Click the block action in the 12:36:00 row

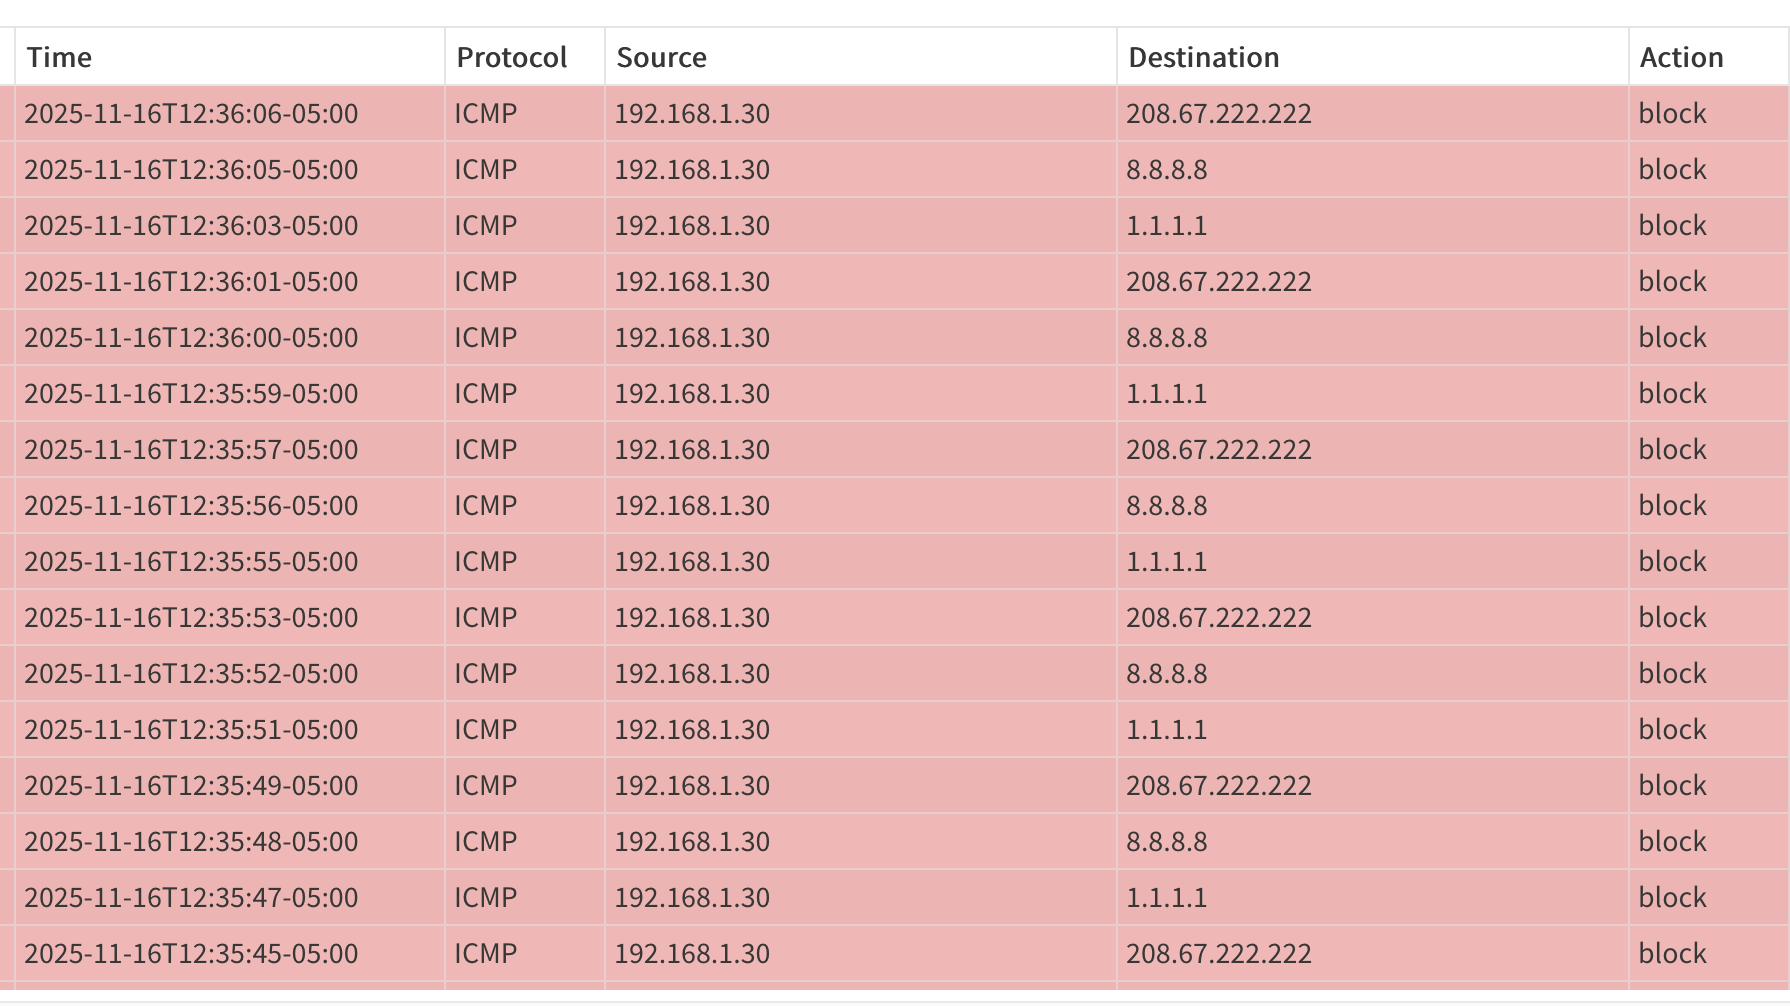coord(1672,338)
